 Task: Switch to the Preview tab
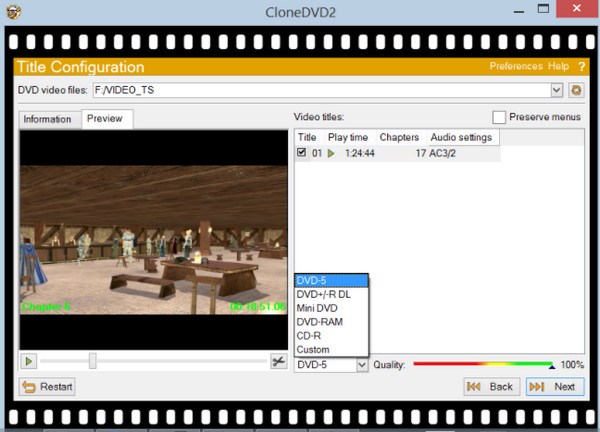(107, 119)
